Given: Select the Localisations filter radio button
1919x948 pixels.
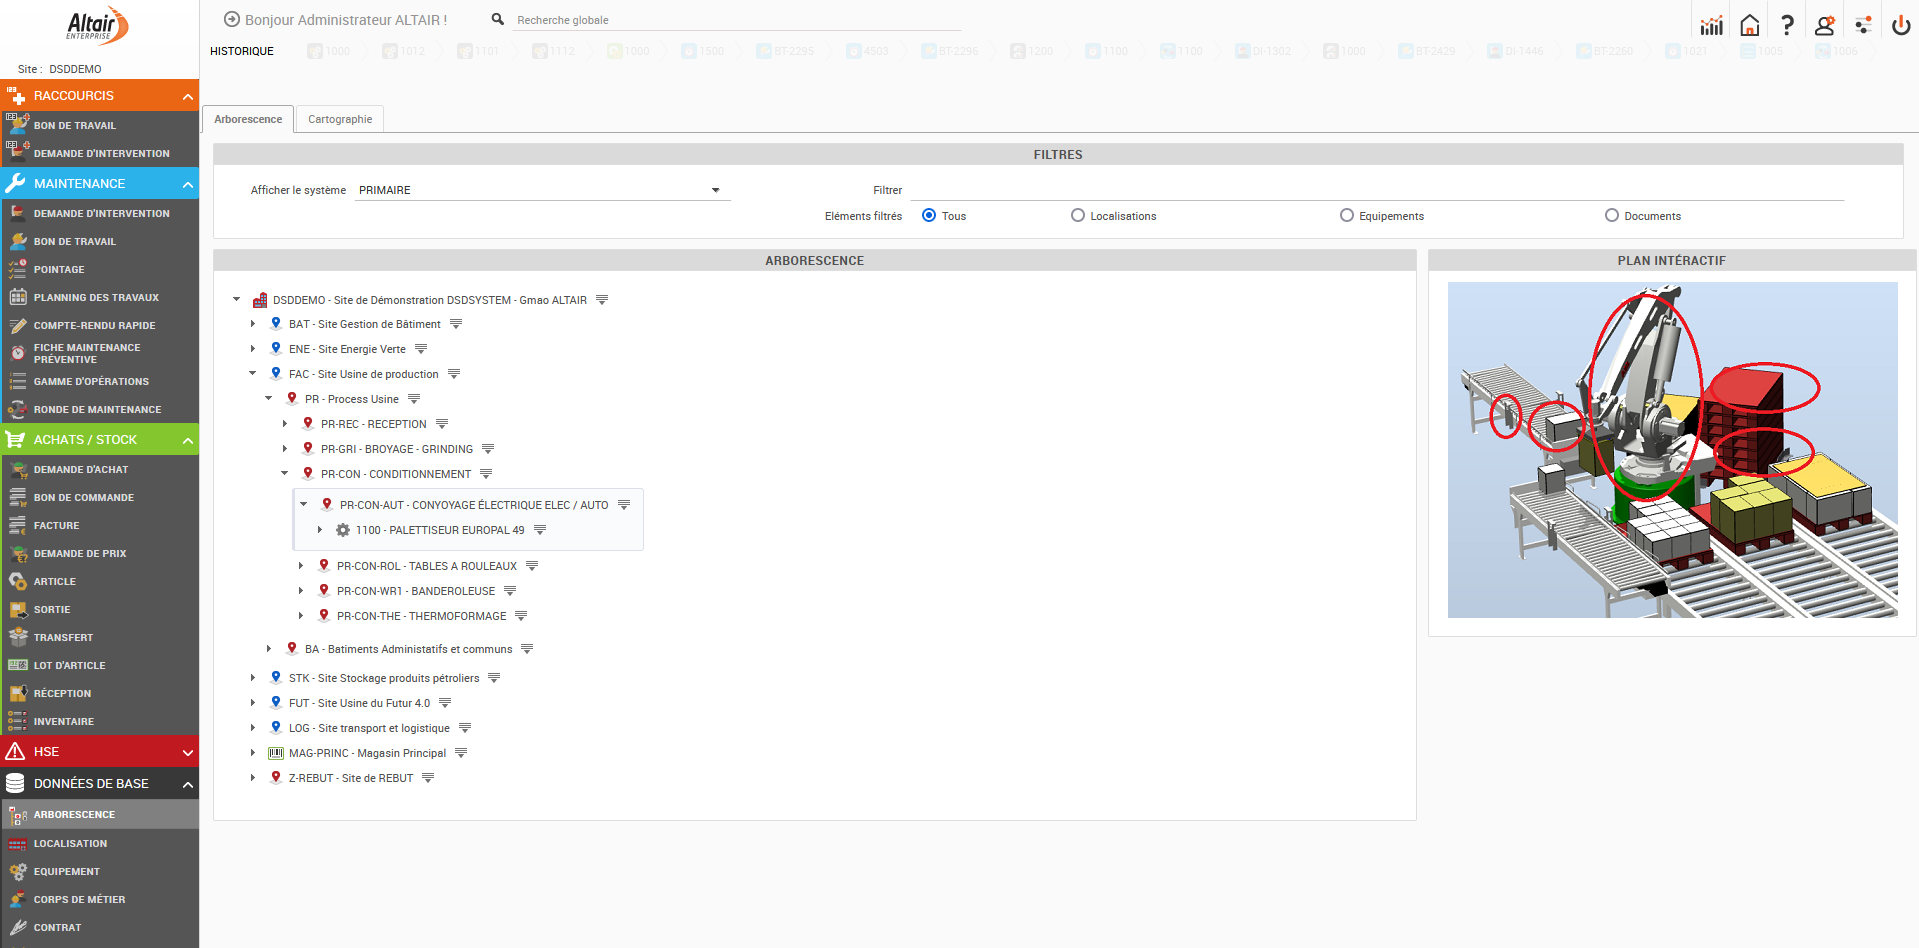Looking at the screenshot, I should (x=1077, y=215).
